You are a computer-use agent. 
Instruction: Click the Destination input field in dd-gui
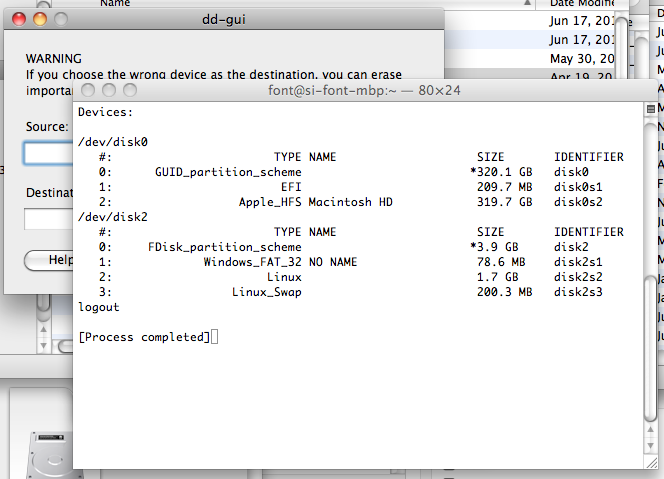pos(48,219)
